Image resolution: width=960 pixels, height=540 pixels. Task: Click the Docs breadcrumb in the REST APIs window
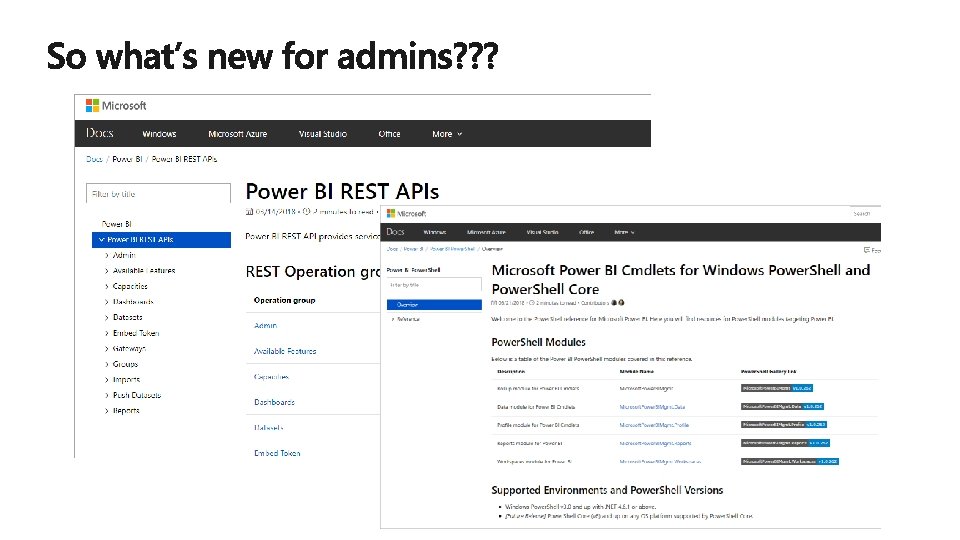point(94,159)
